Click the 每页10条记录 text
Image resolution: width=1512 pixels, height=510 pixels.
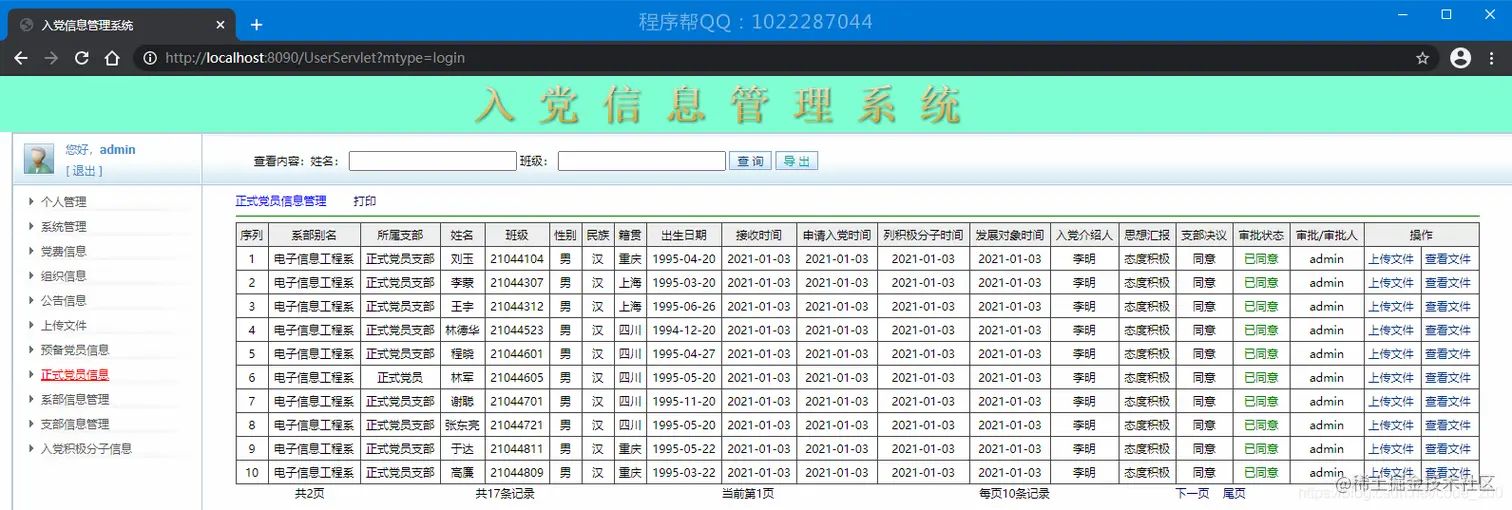(1014, 493)
